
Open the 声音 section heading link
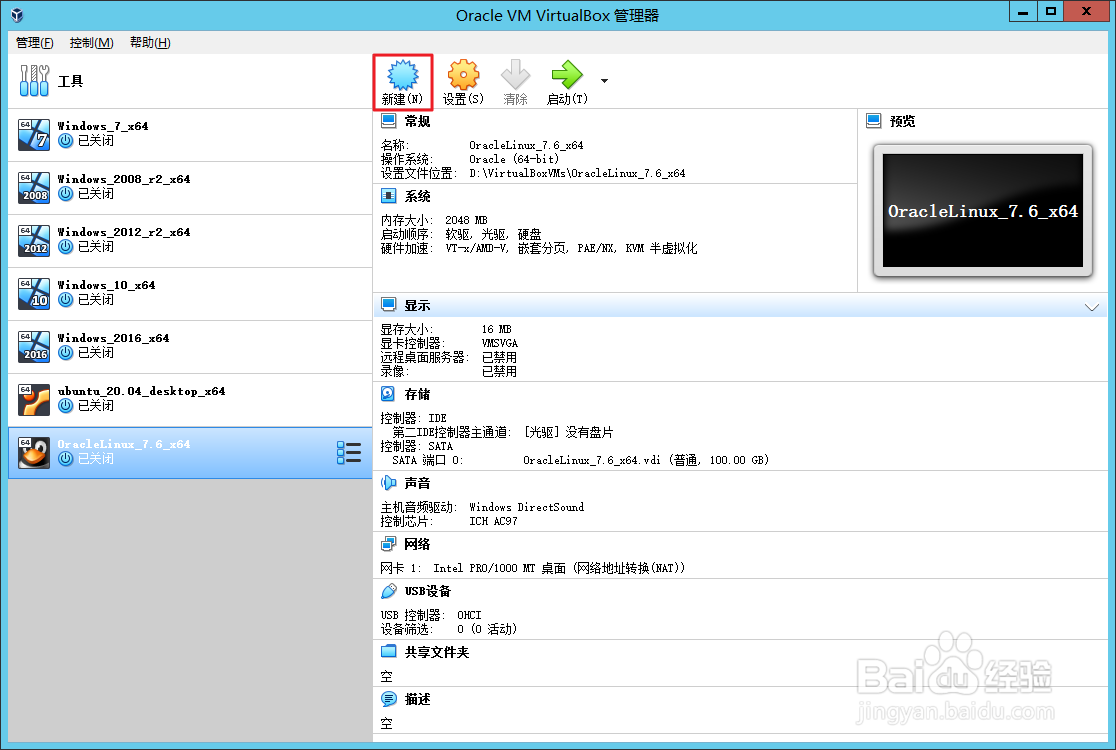tap(417, 483)
